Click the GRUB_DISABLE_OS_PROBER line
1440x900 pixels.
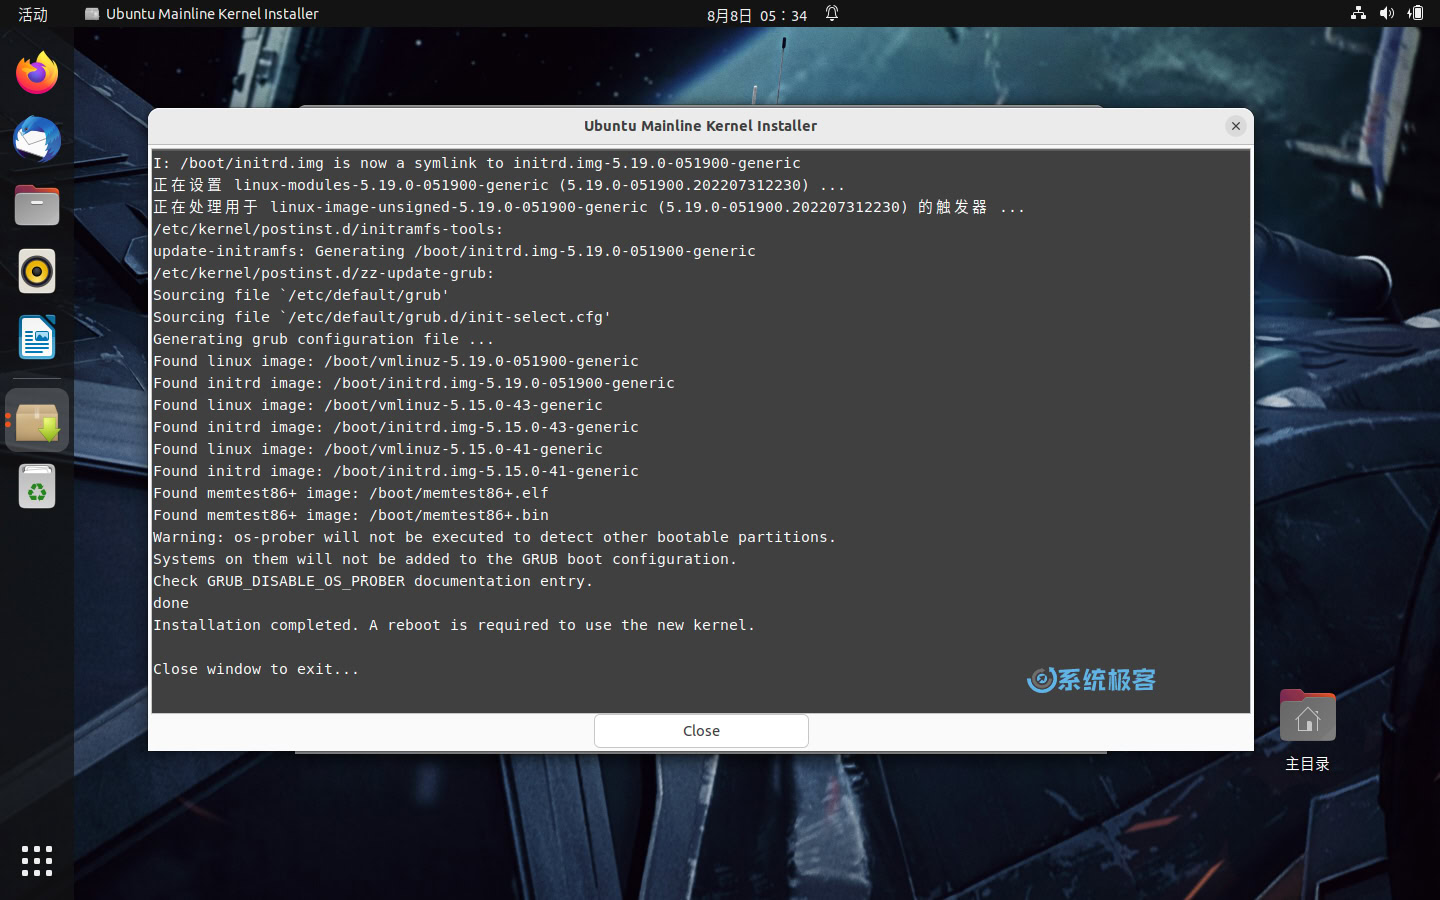pos(373,581)
